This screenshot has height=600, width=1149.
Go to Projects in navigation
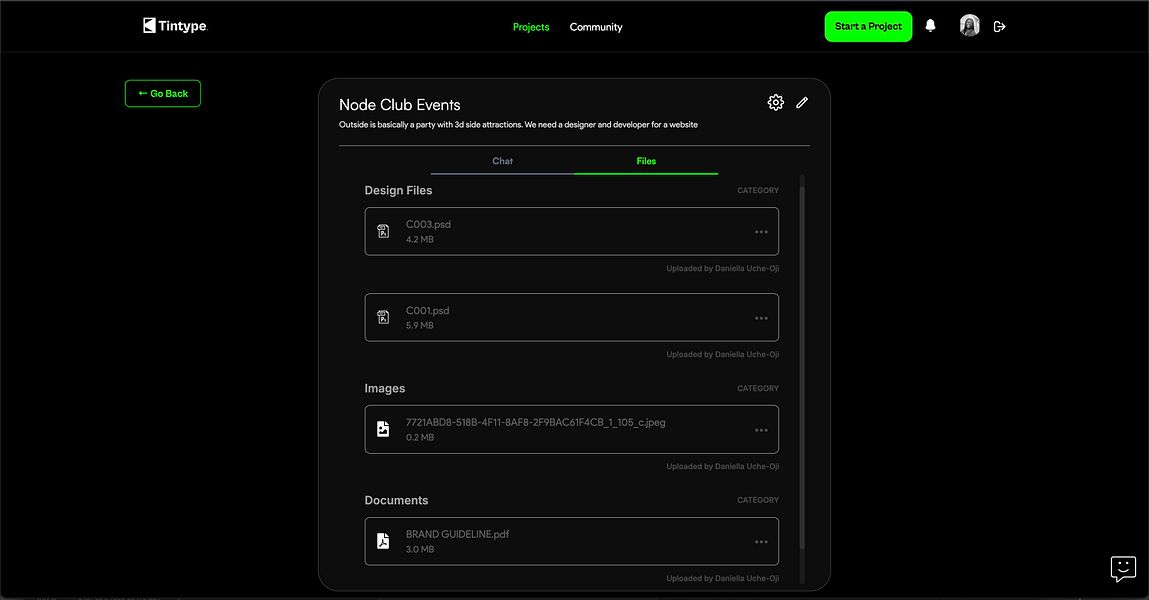coord(531,27)
